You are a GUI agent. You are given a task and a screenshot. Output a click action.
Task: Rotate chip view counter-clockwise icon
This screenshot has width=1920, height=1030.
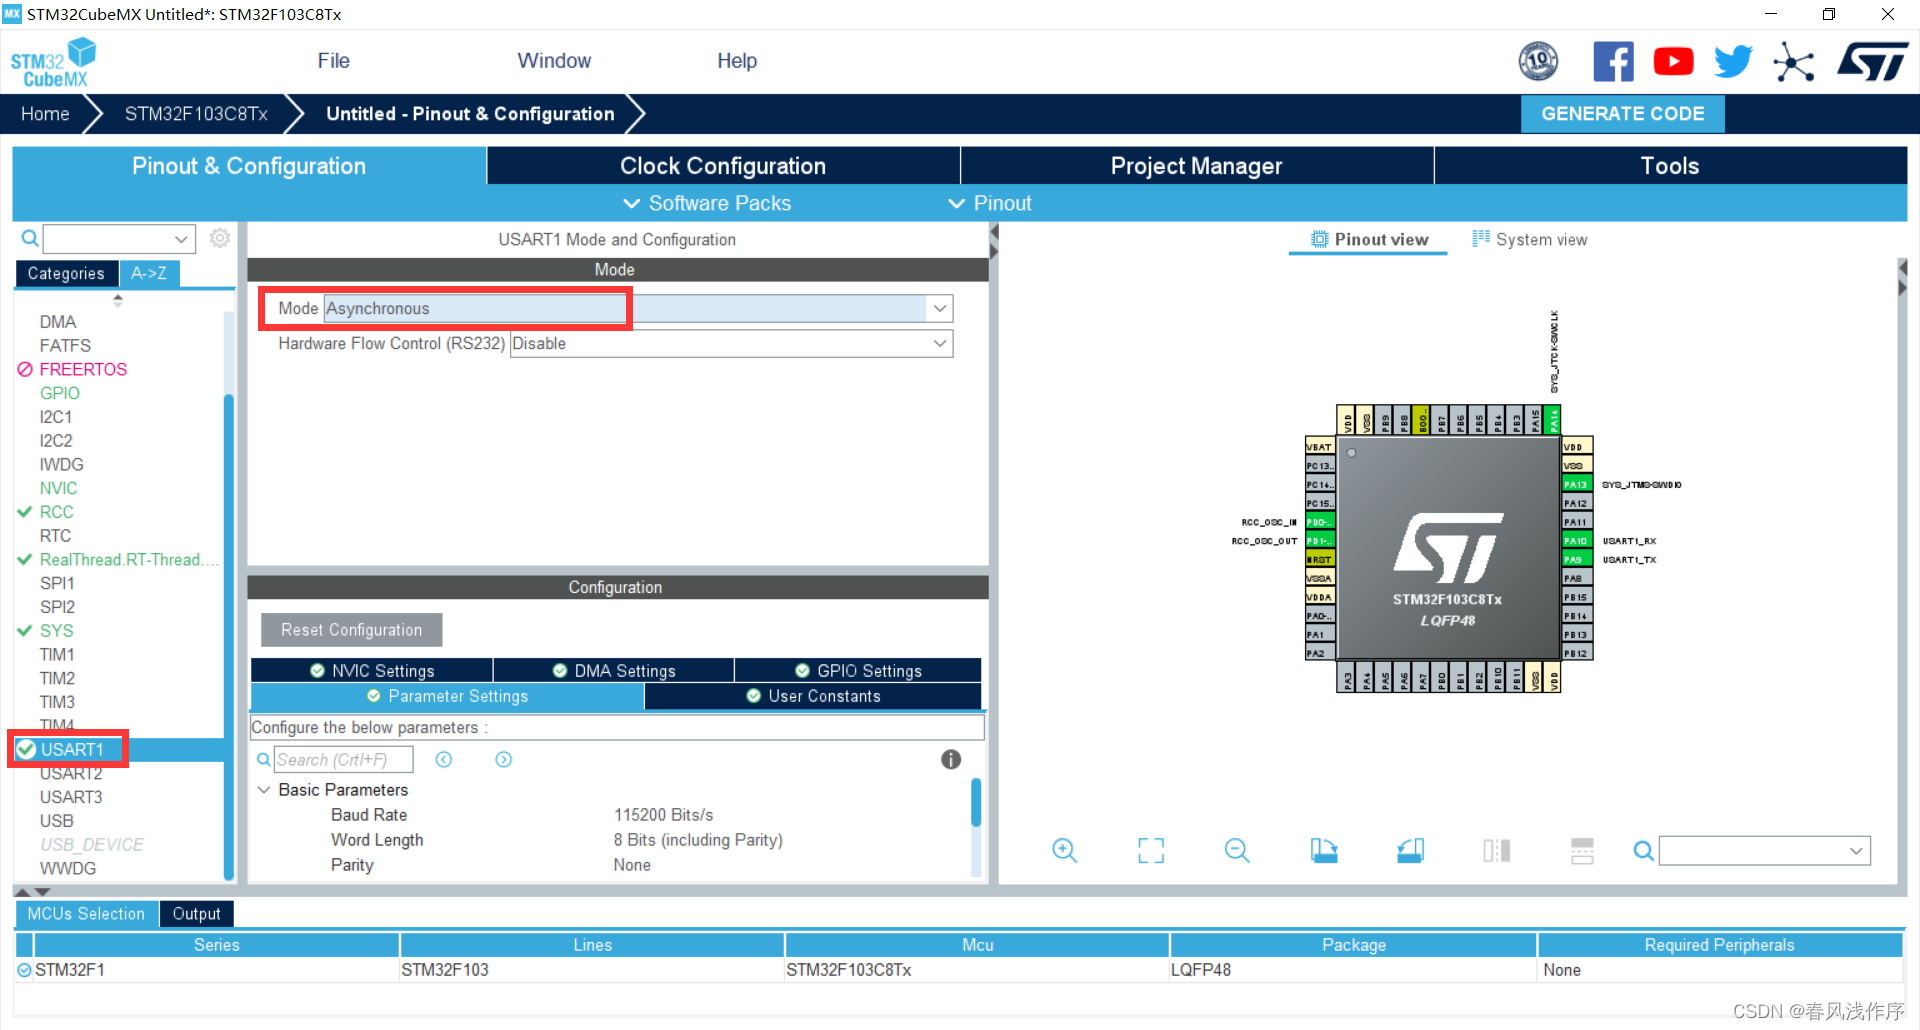click(1410, 851)
